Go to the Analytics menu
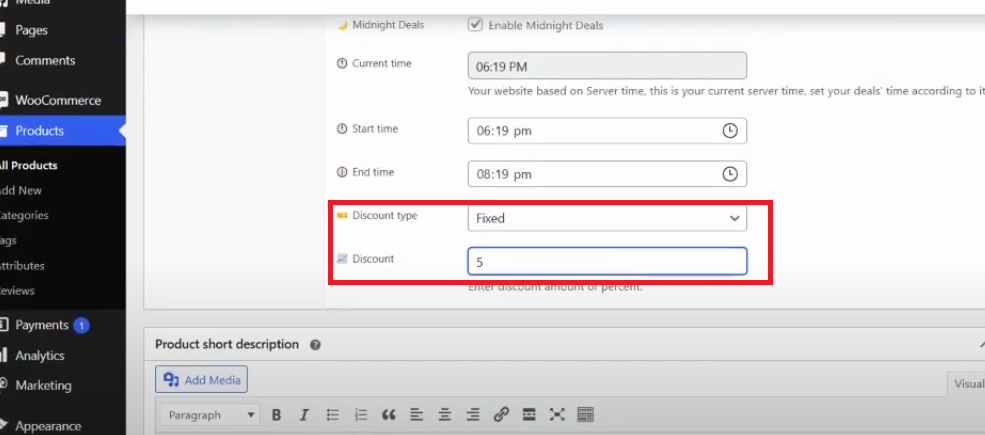 39,355
